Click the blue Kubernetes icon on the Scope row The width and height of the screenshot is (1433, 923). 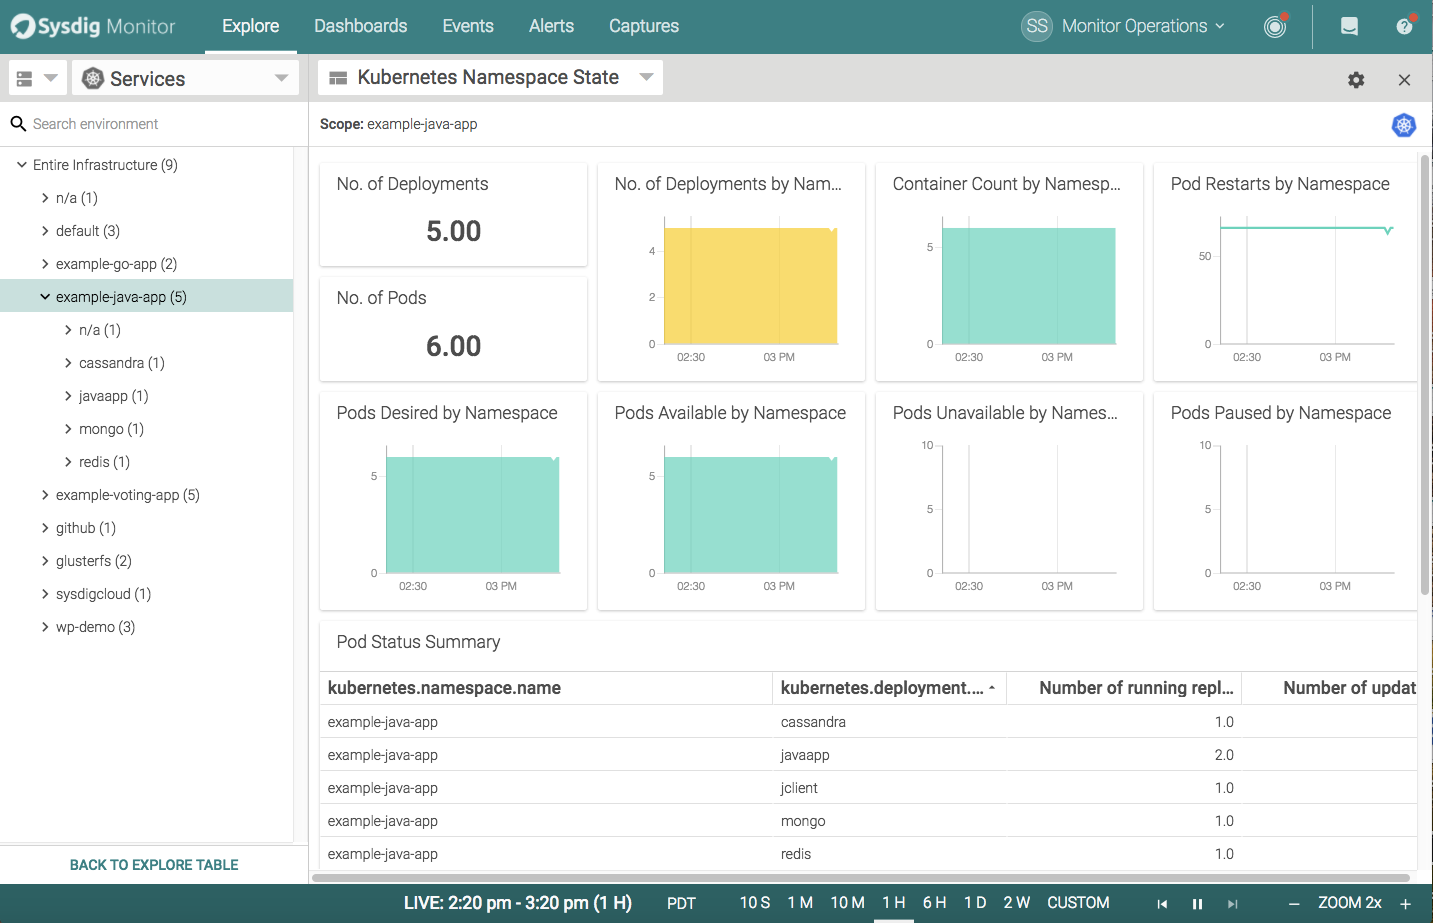[1403, 125]
